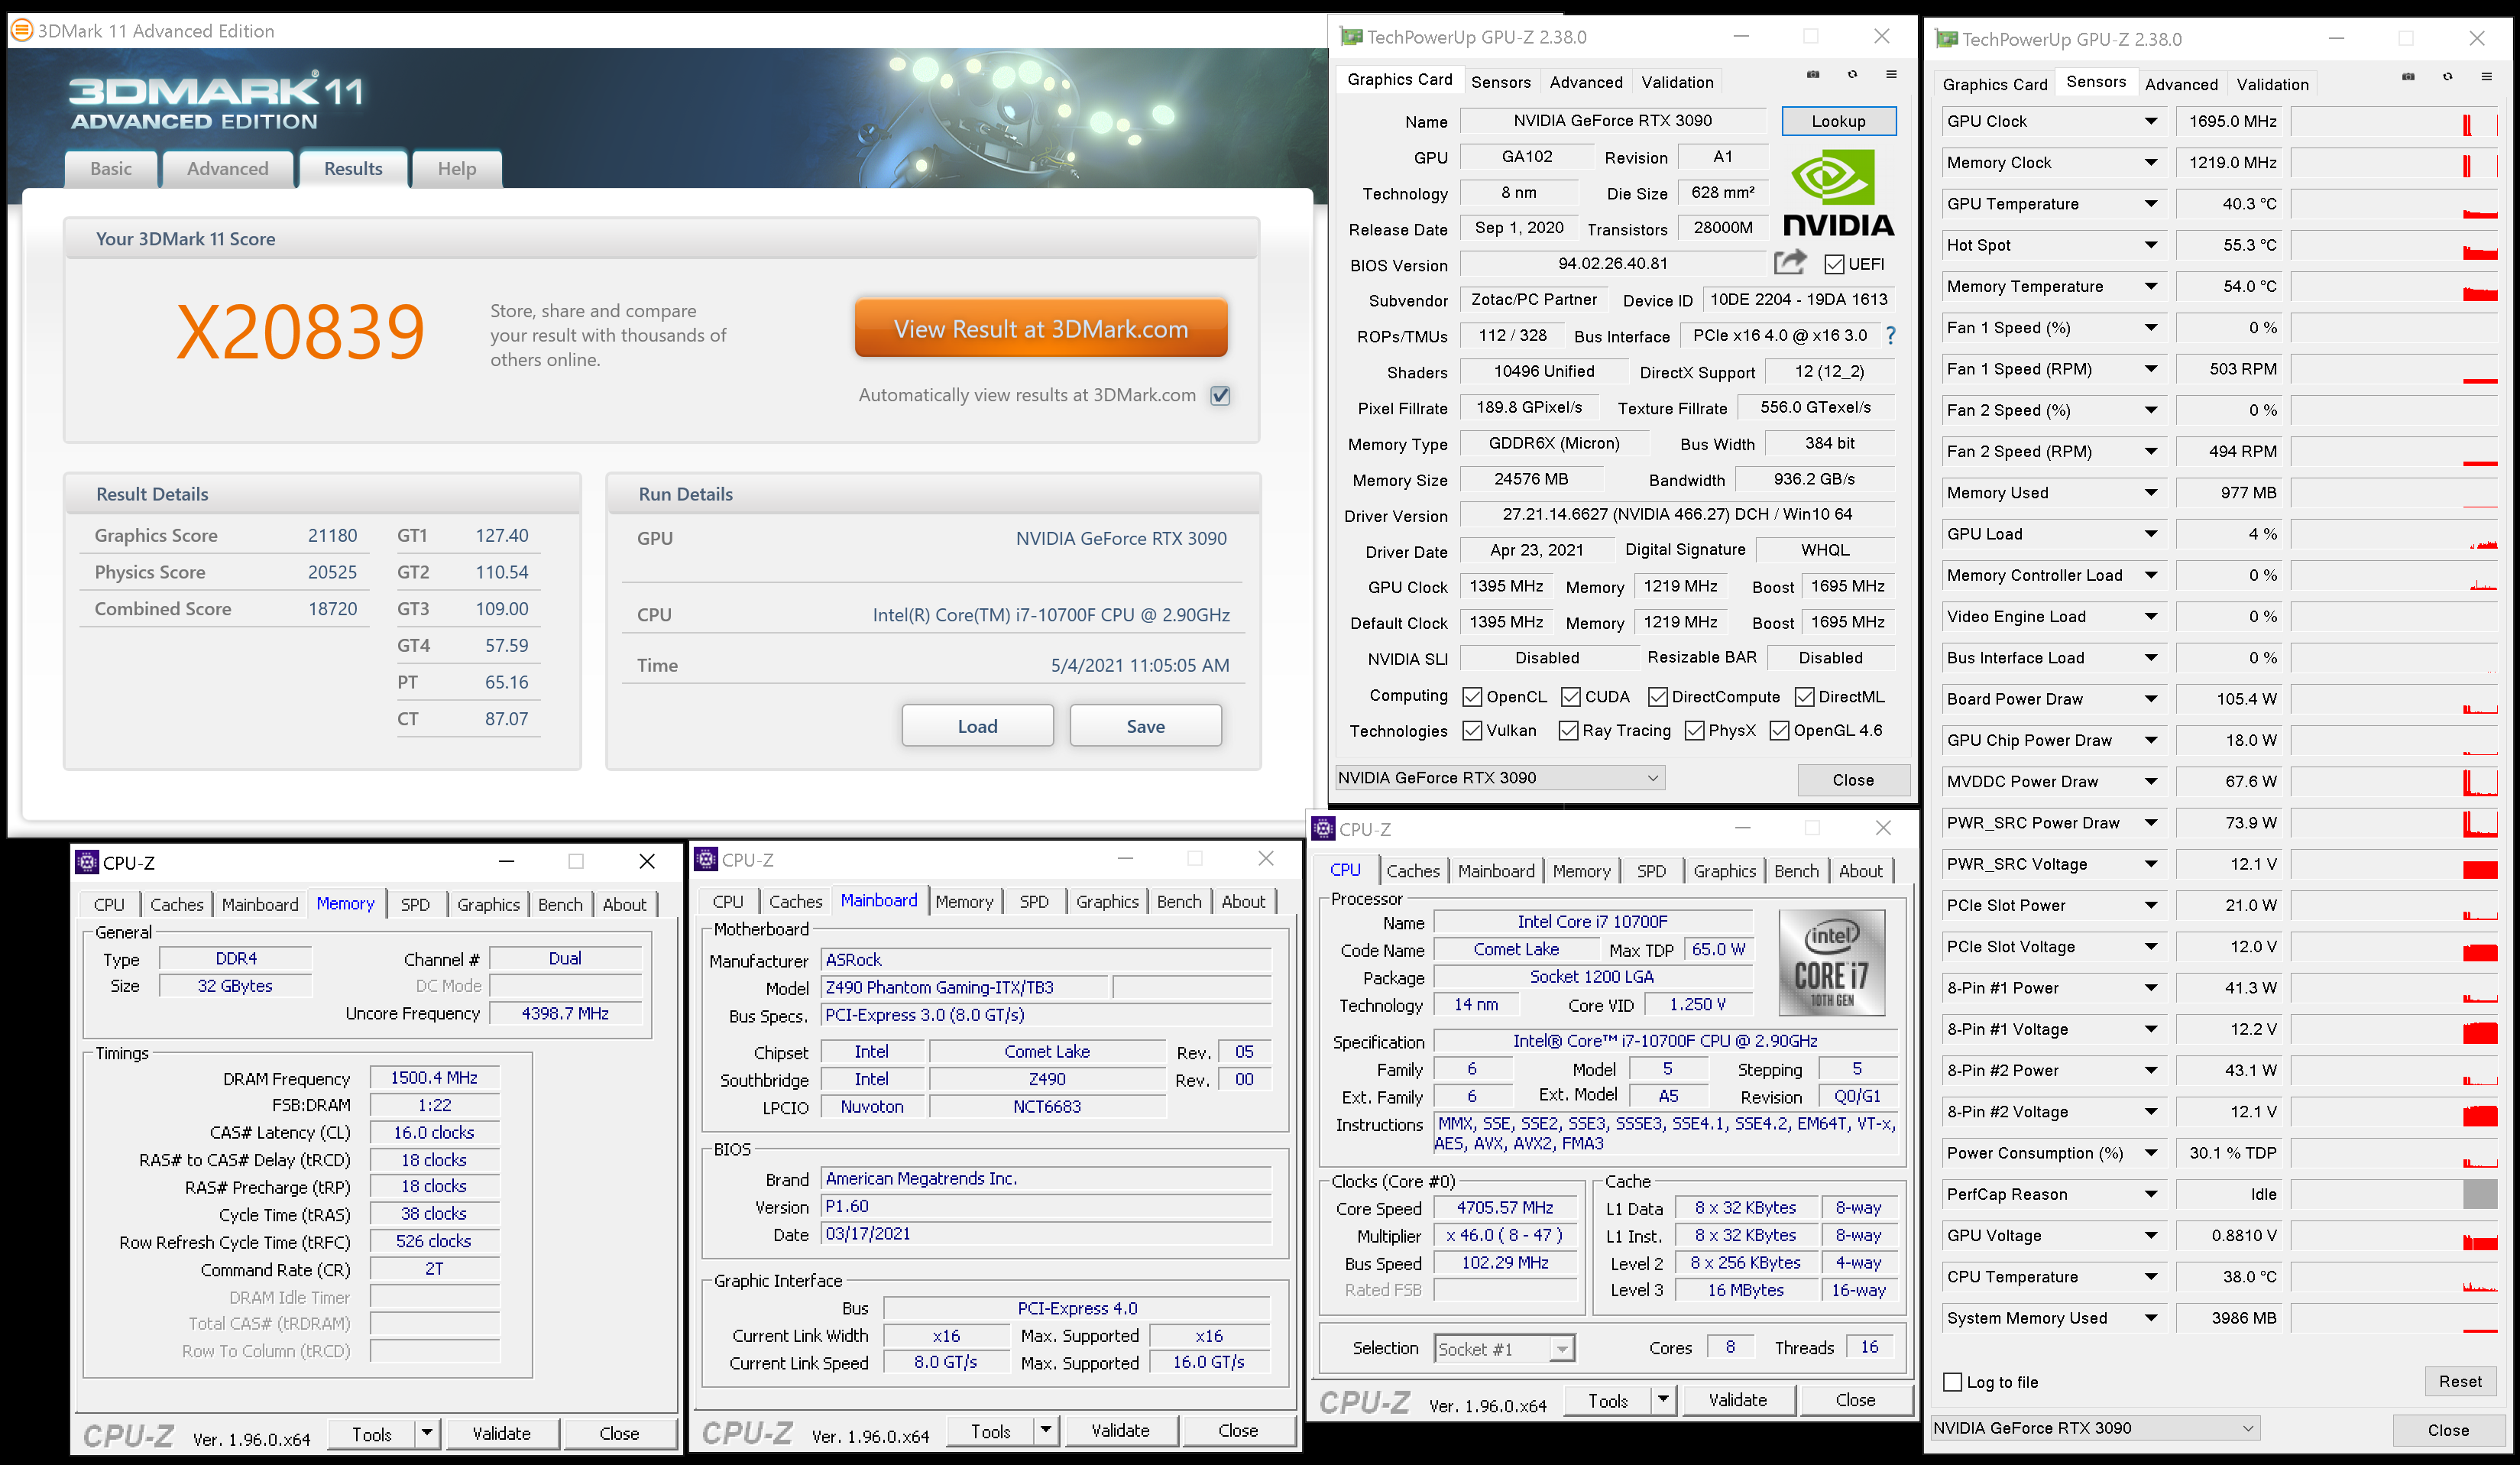The width and height of the screenshot is (2520, 1465).
Task: Toggle automatically view results at 3DMark.com checkbox
Action: [1220, 395]
